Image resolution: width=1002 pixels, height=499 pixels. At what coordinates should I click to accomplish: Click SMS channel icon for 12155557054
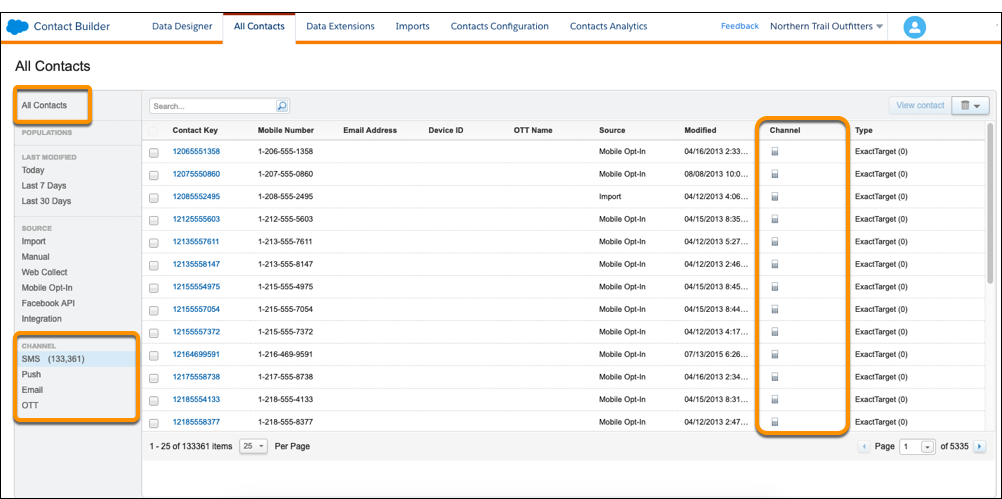coord(775,309)
